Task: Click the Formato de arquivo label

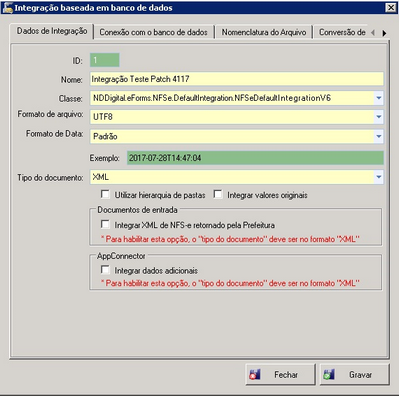Action: pos(50,114)
